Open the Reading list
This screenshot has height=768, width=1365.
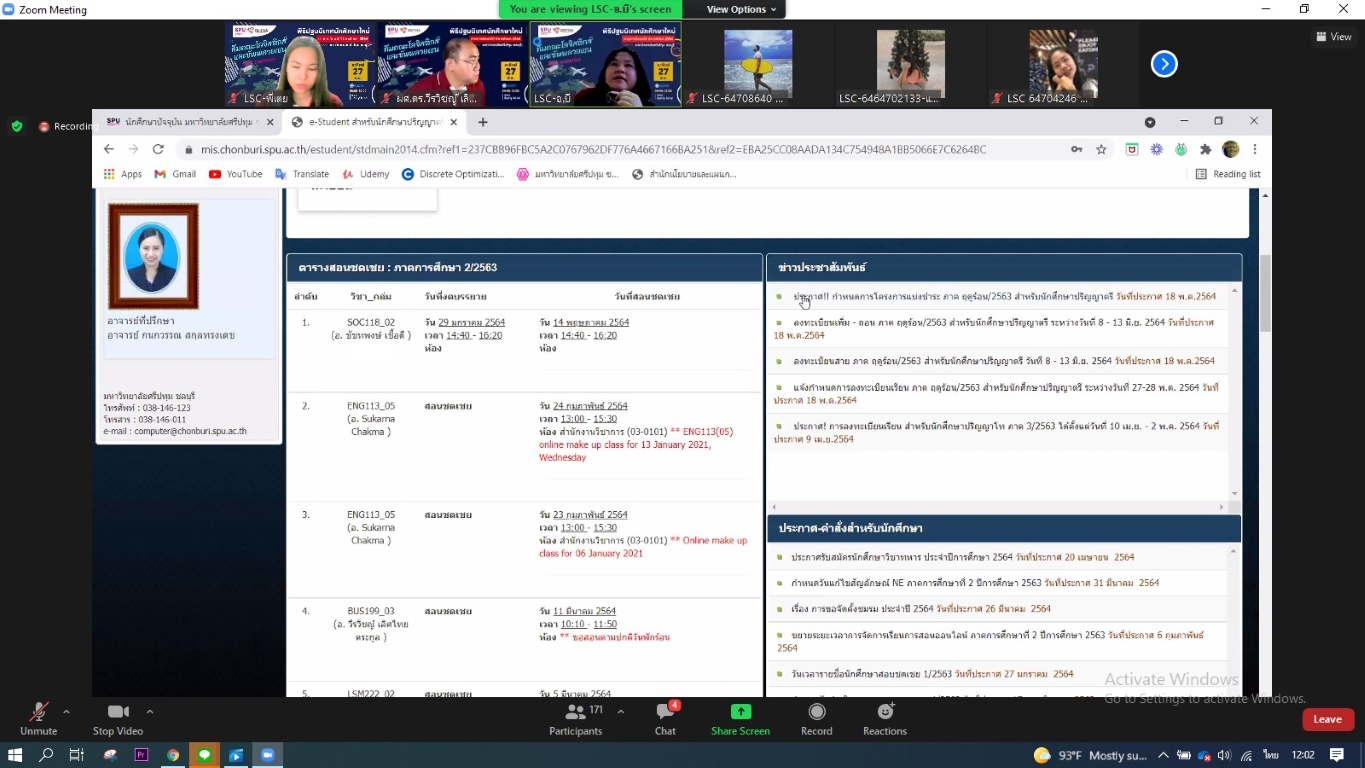click(1229, 174)
